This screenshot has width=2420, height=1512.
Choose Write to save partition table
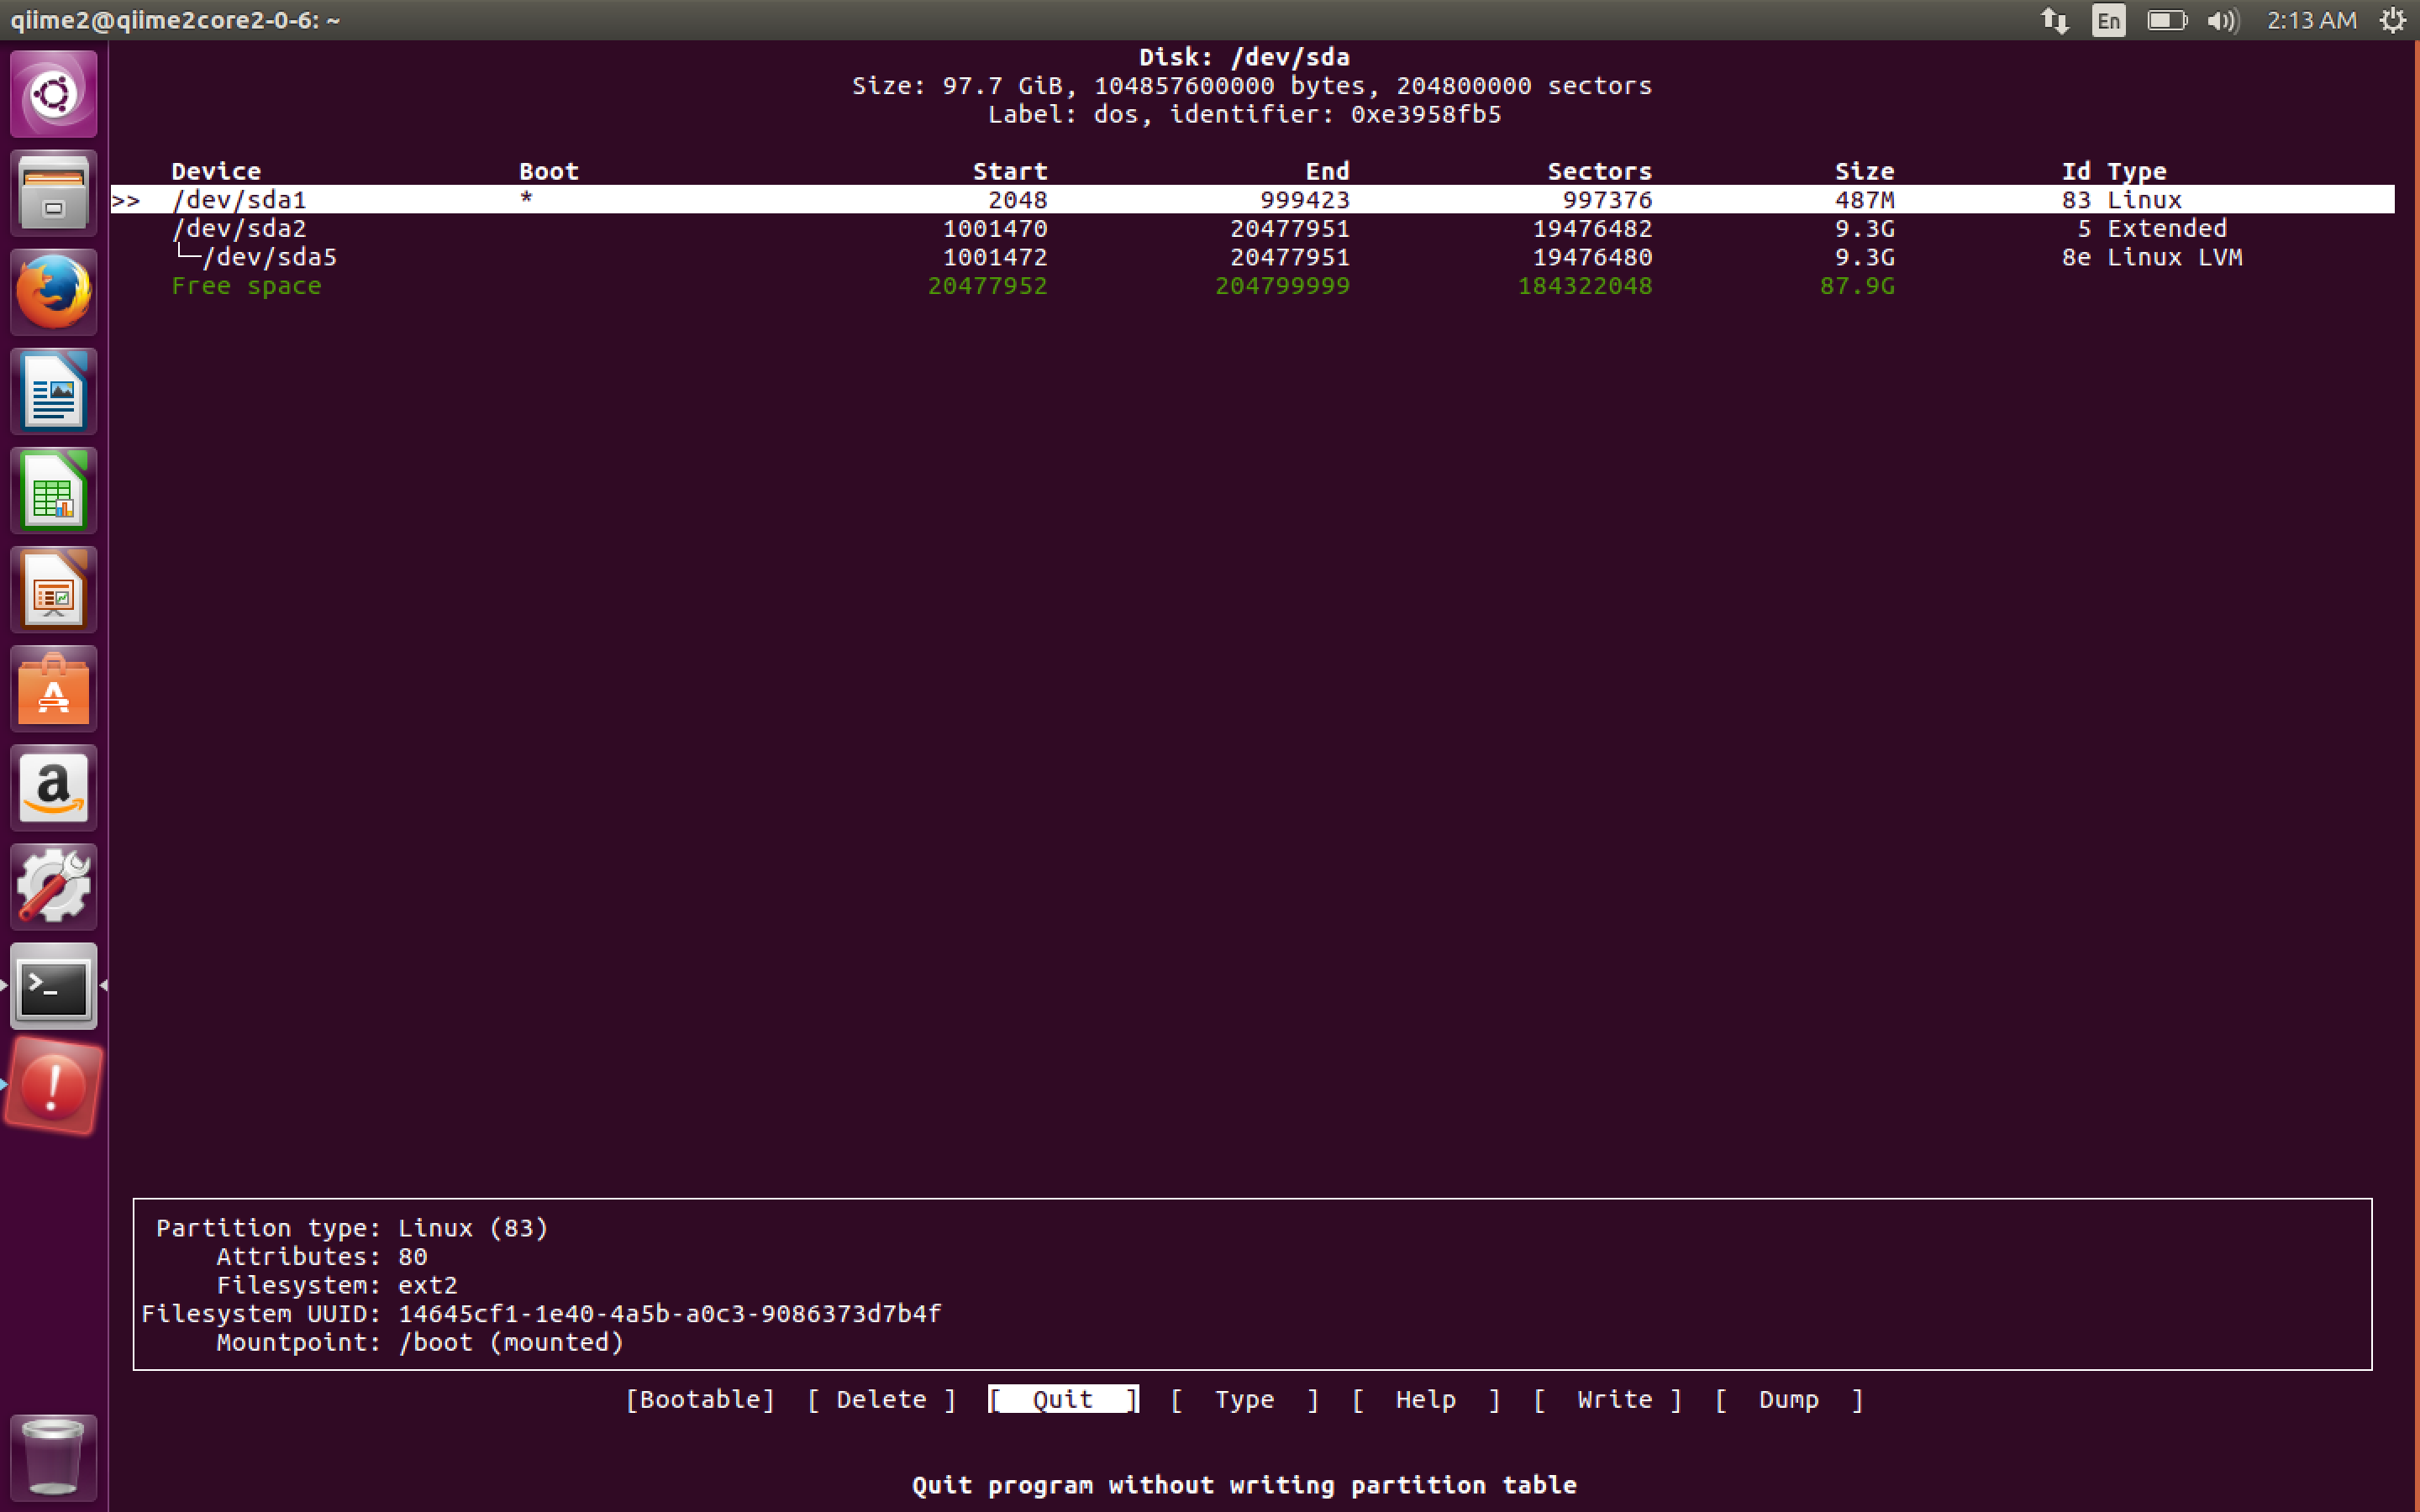click(x=1614, y=1399)
